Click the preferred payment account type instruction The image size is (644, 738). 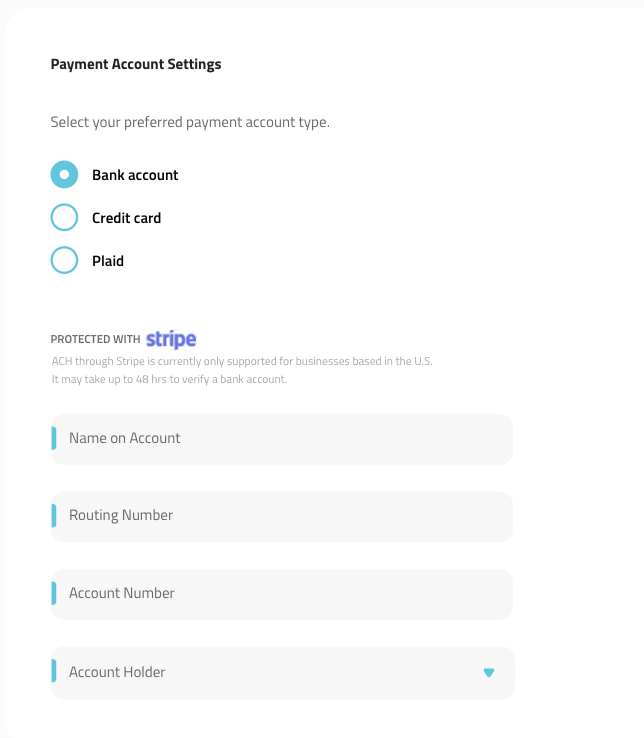[190, 122]
